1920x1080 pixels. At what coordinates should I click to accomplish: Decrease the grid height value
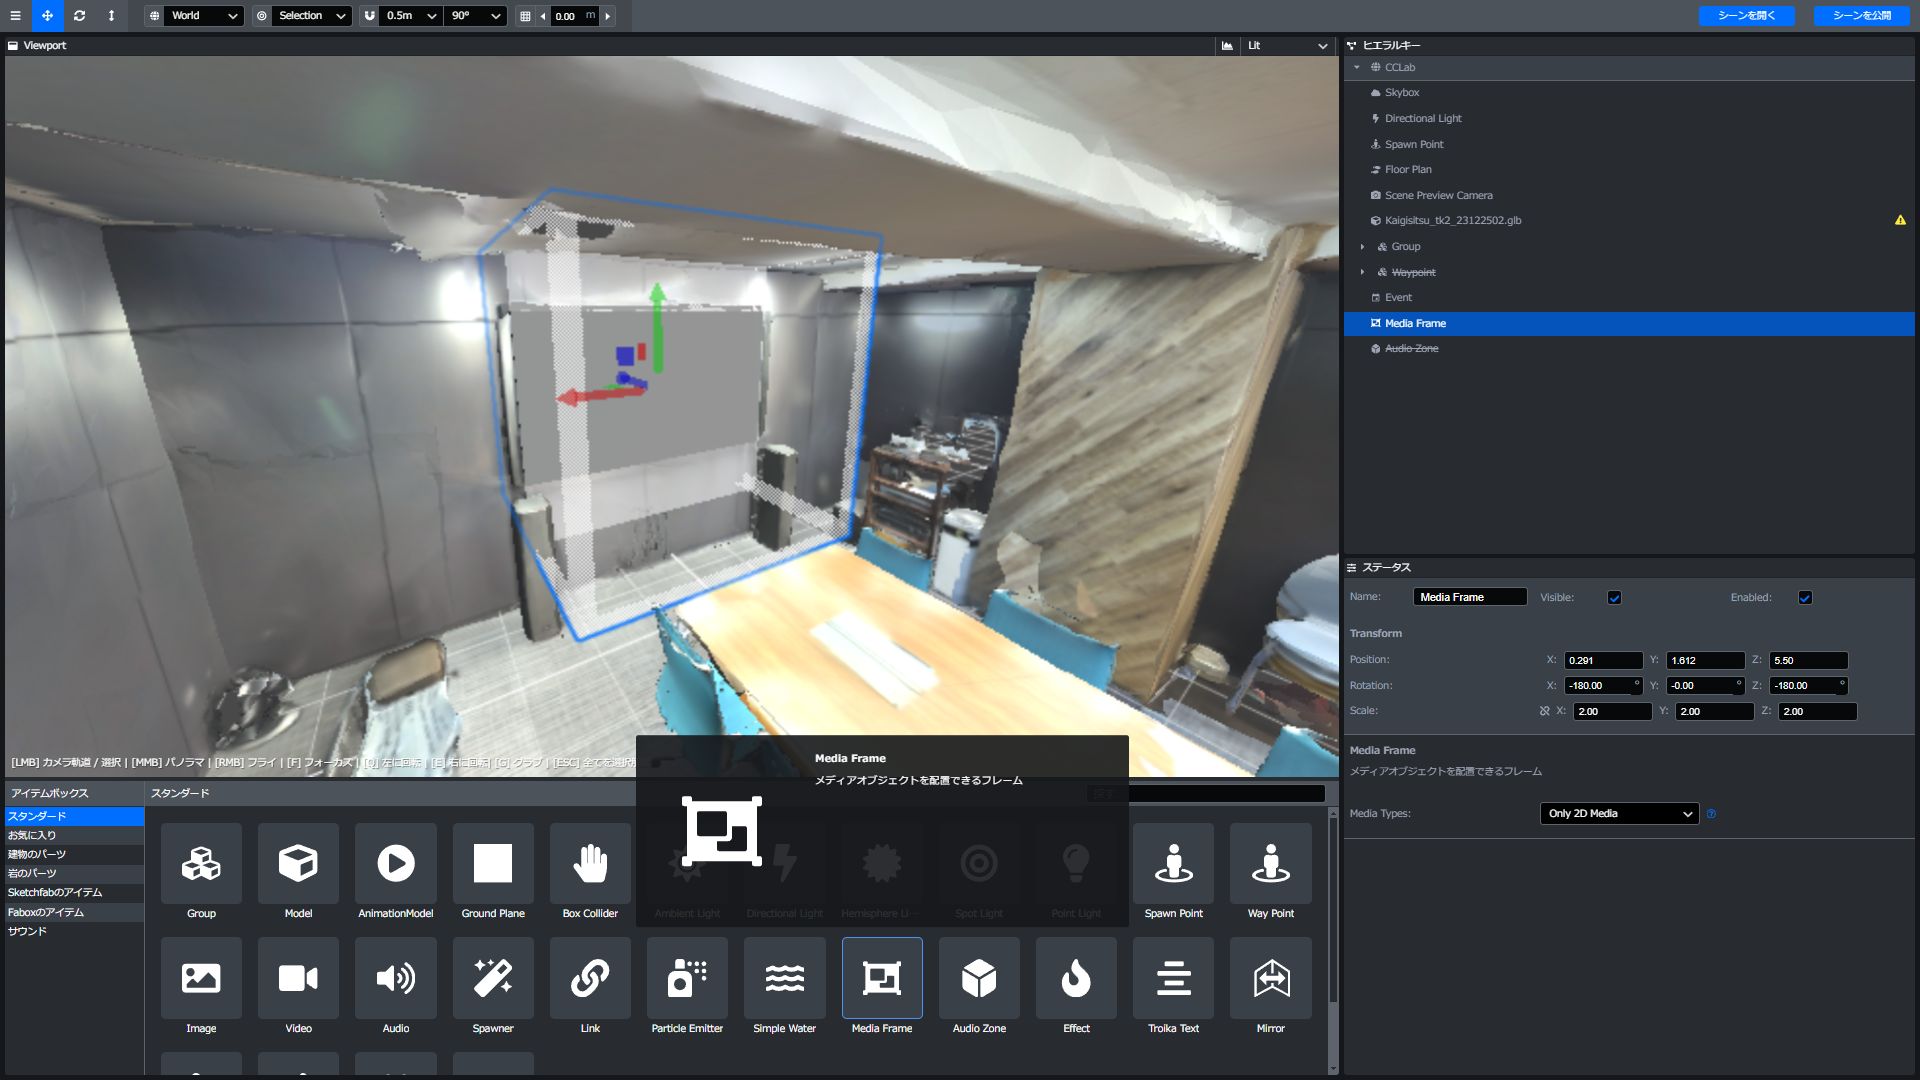[543, 16]
